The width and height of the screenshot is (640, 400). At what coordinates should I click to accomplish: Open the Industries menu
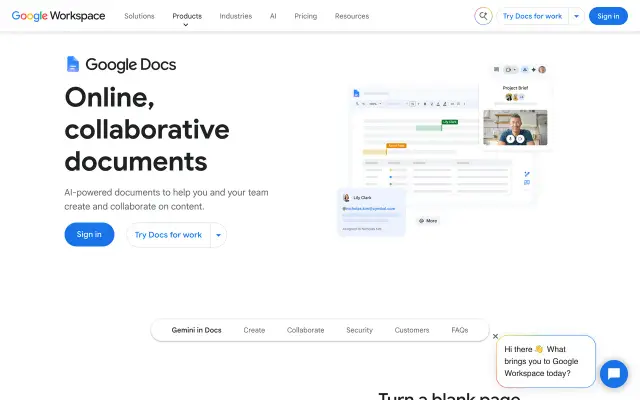point(236,16)
